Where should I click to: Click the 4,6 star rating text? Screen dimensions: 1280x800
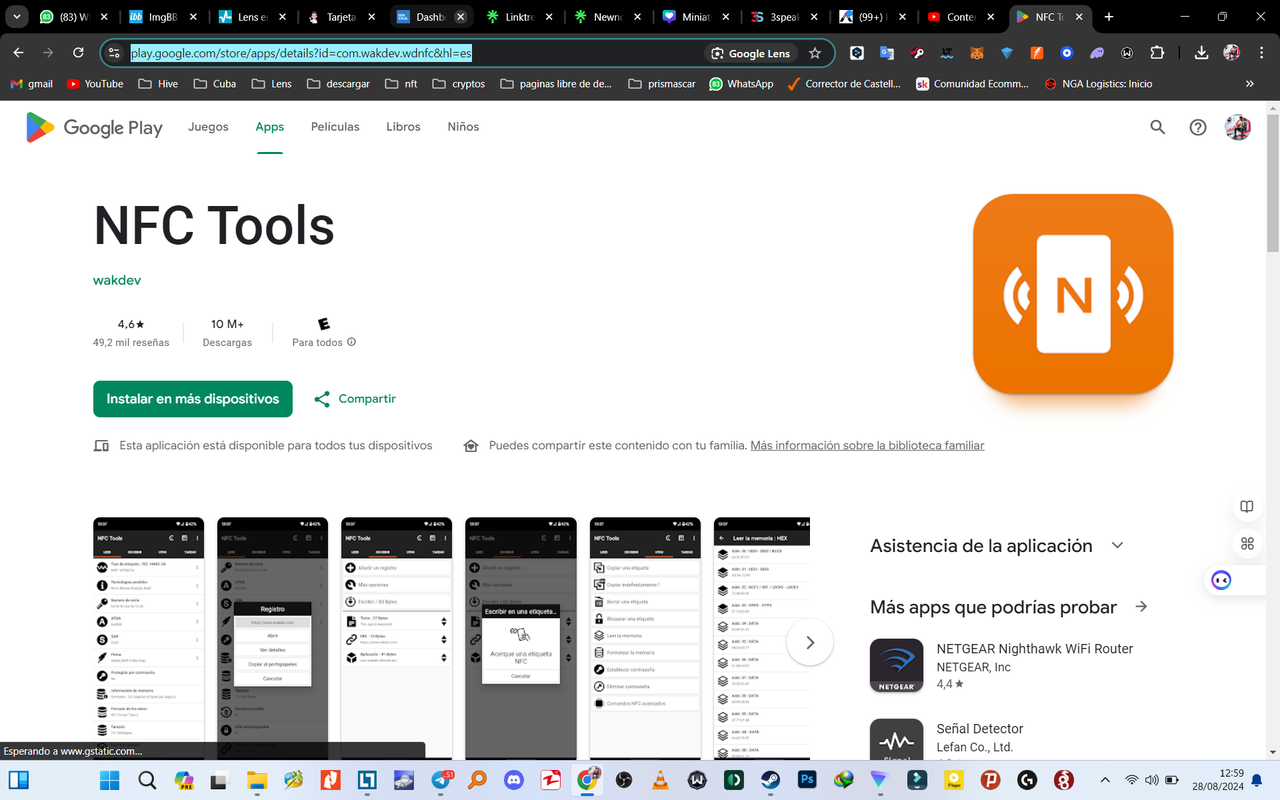tap(131, 324)
